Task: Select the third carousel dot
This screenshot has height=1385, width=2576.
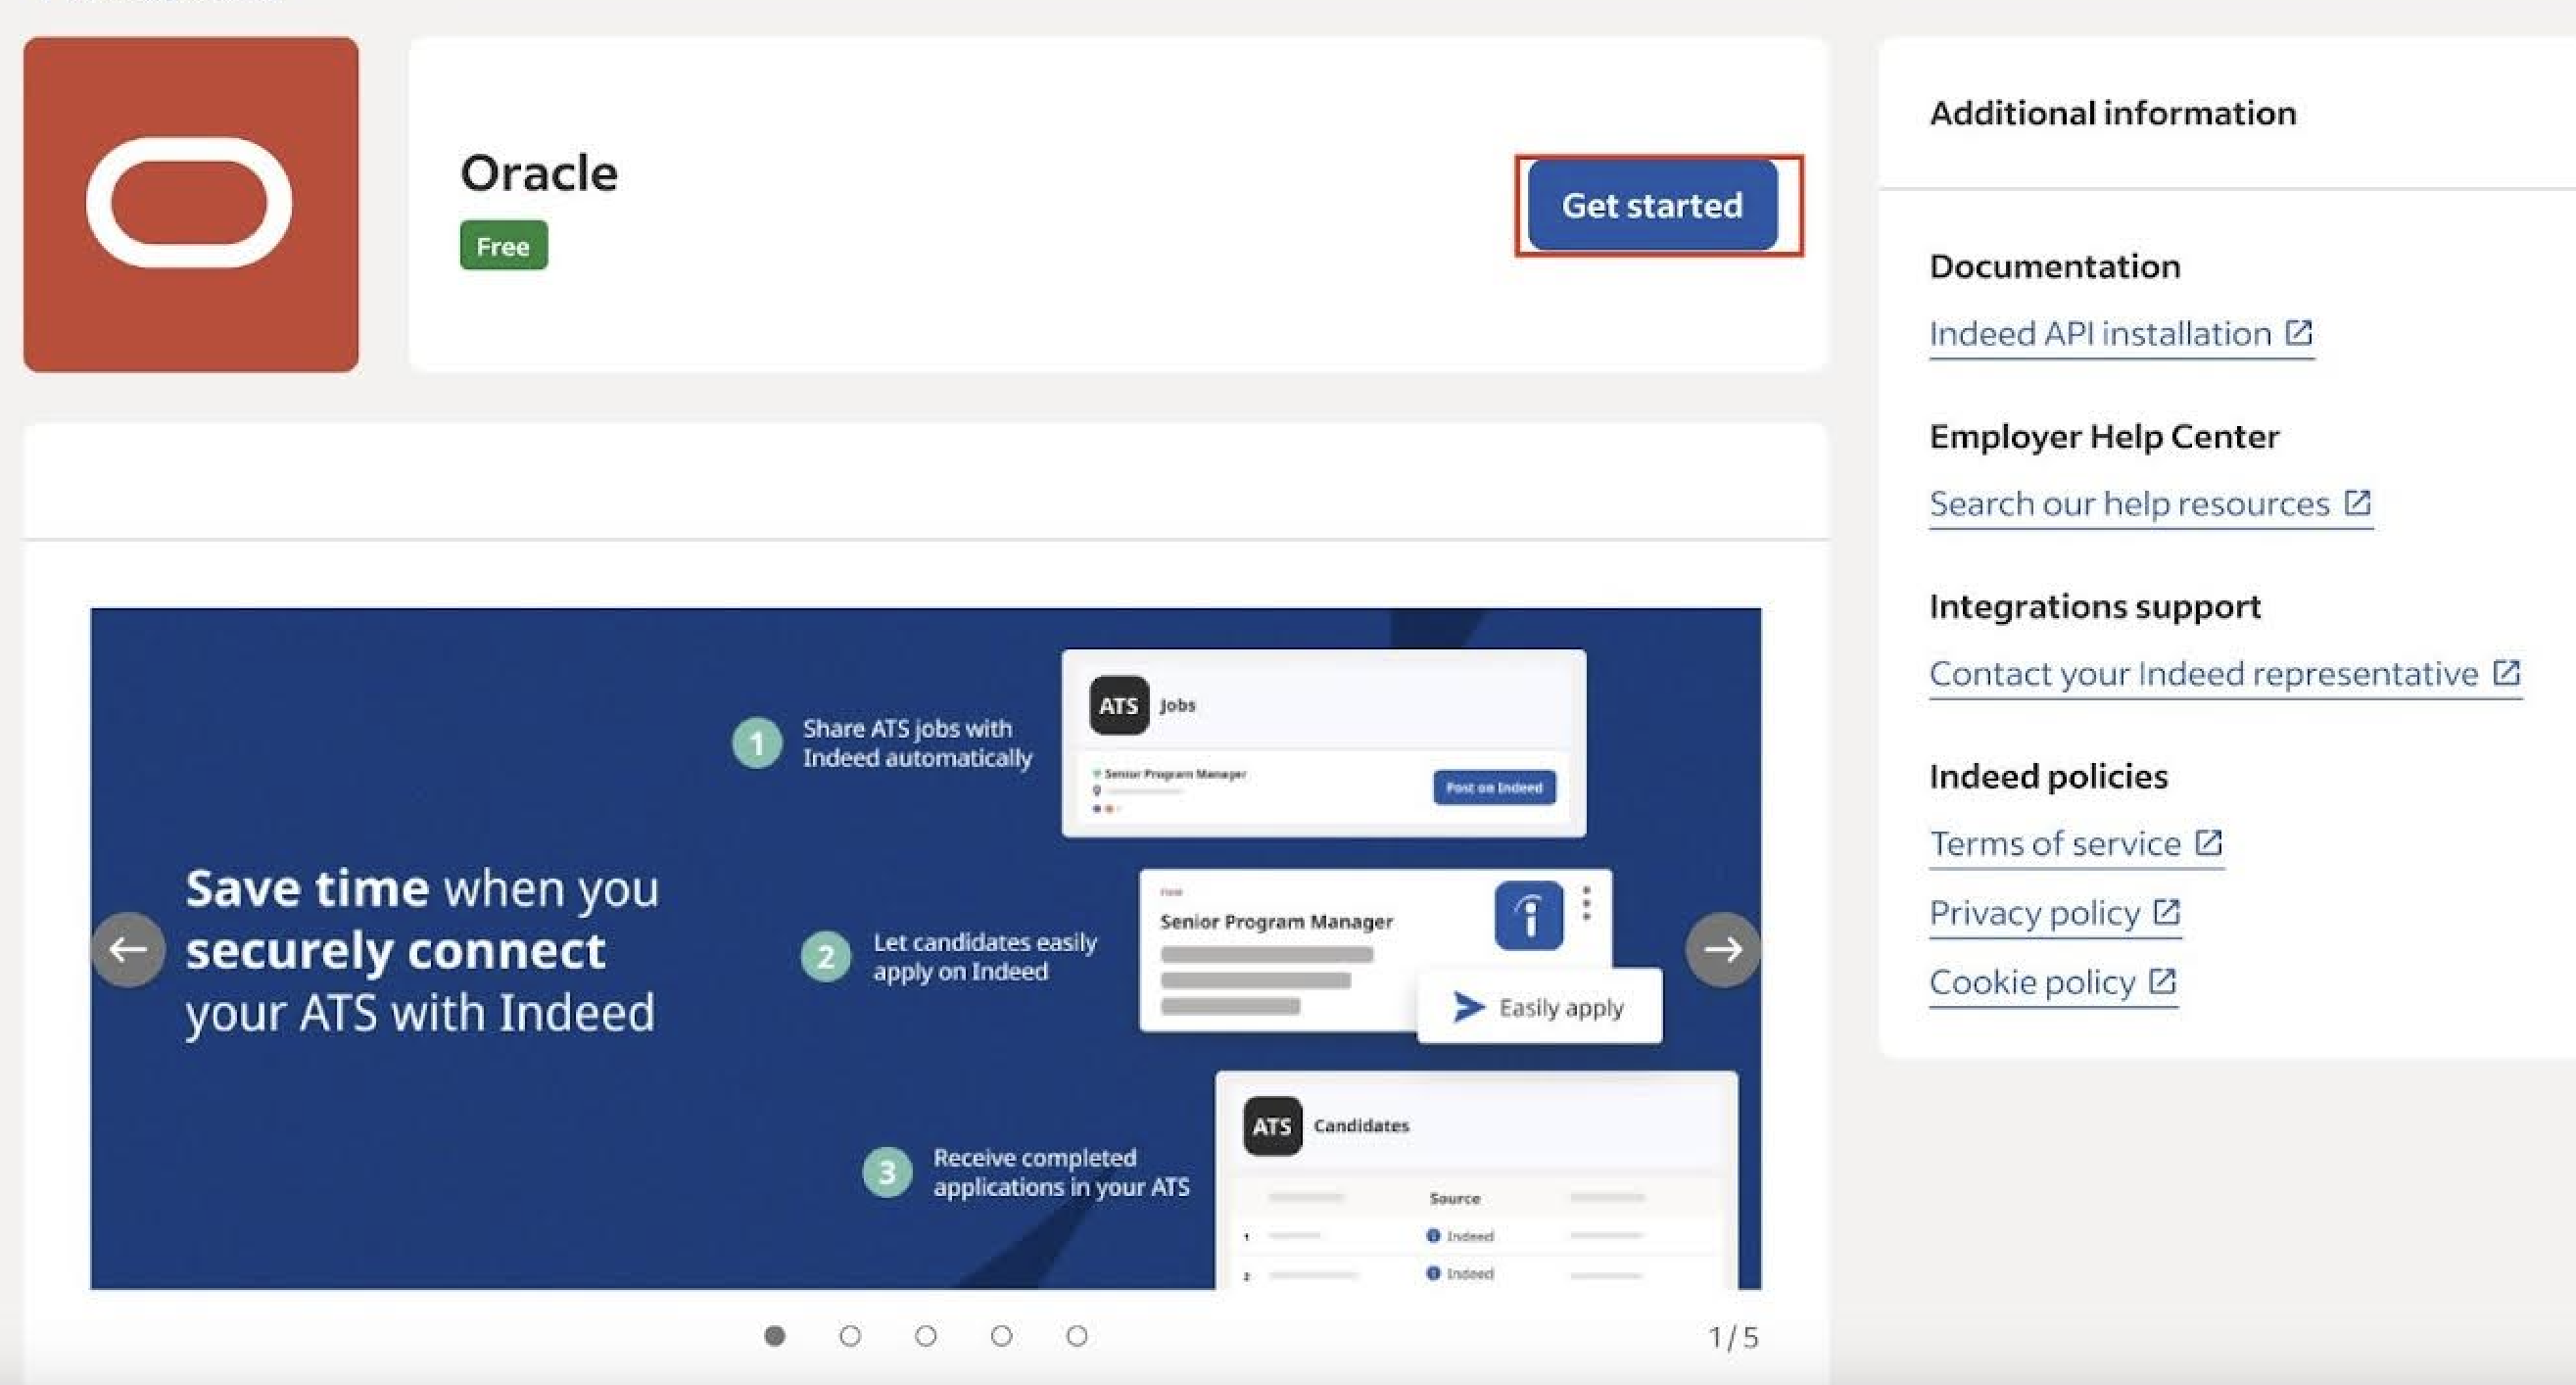Action: coord(926,1336)
